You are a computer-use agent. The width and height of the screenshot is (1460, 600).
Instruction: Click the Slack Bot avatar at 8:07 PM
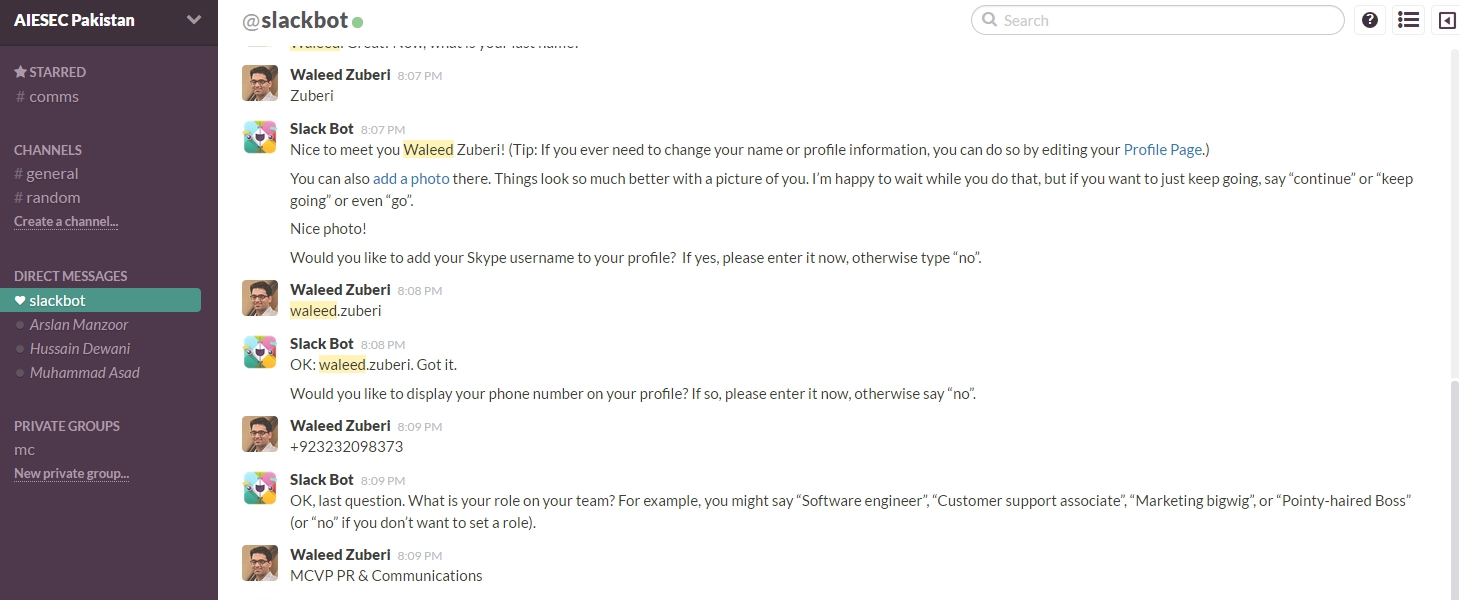point(260,137)
